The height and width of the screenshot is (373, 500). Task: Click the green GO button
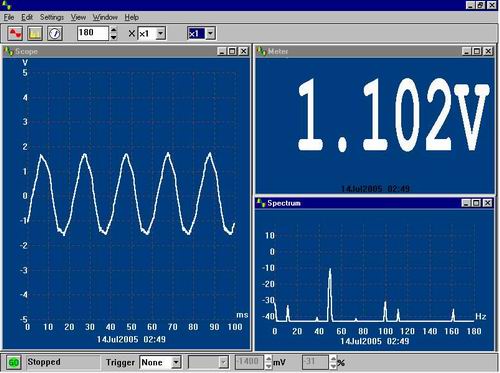tap(13, 362)
